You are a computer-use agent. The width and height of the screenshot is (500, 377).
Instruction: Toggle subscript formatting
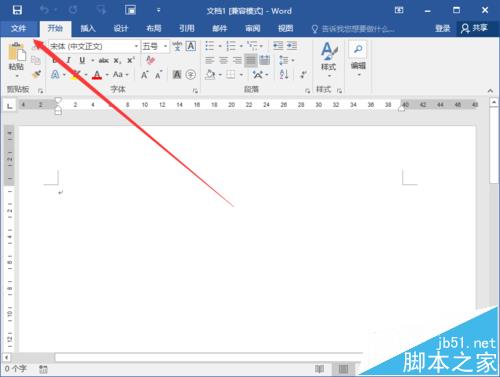point(117,60)
